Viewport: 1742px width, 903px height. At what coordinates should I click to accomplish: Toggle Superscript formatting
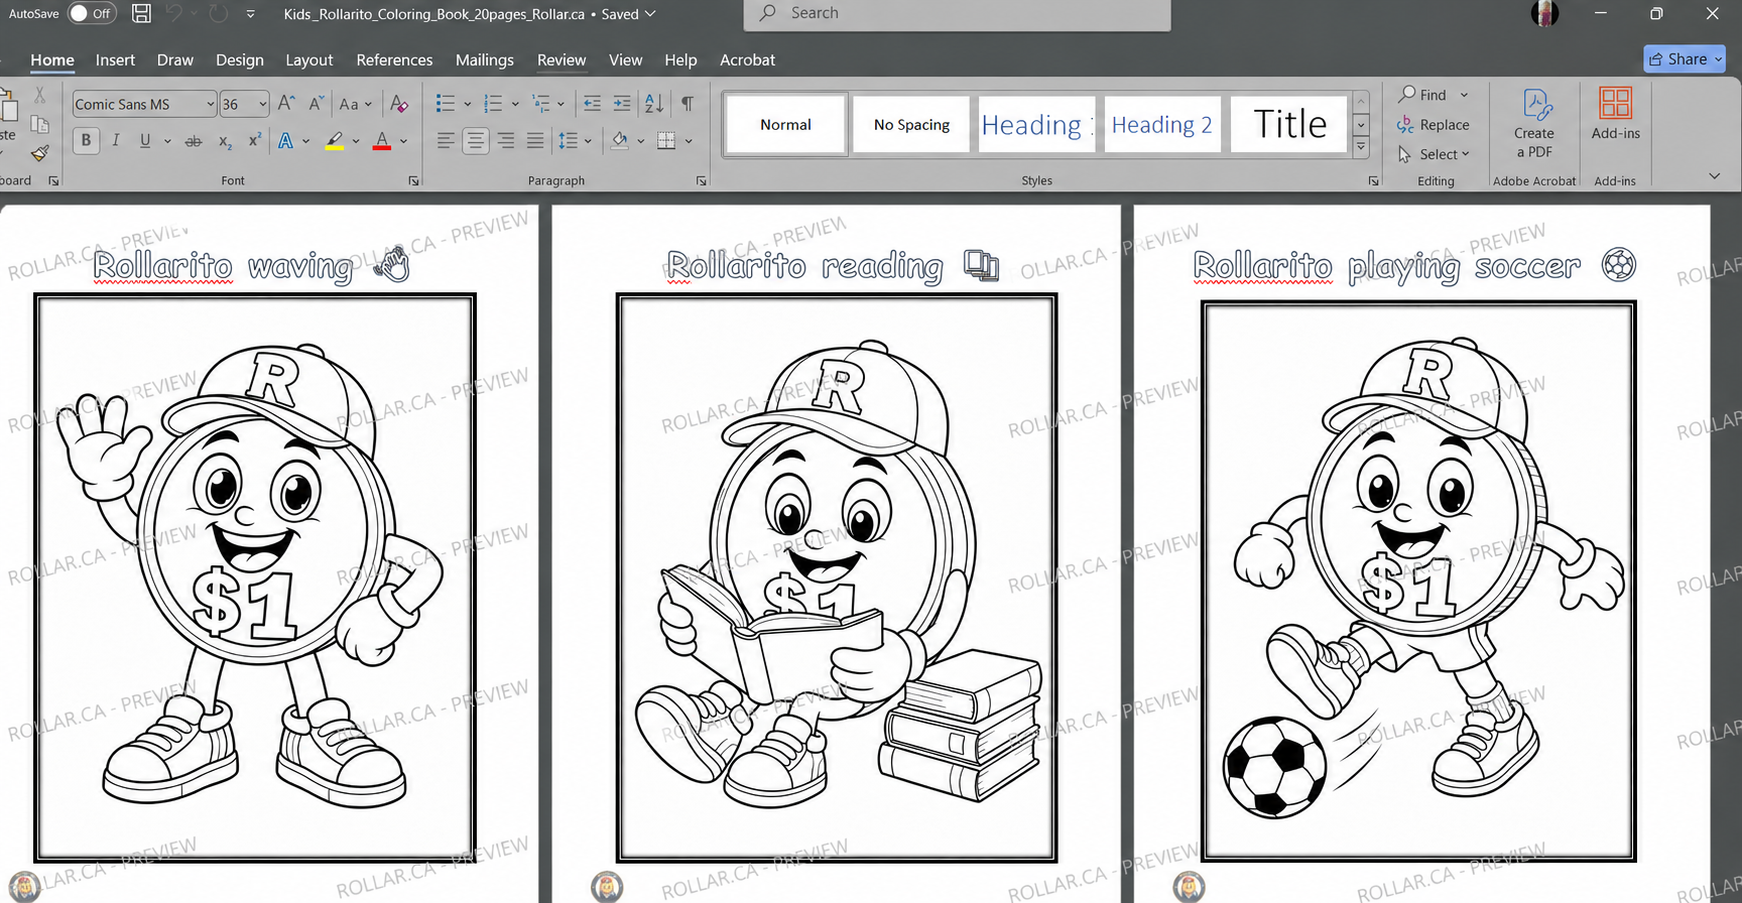tap(255, 141)
